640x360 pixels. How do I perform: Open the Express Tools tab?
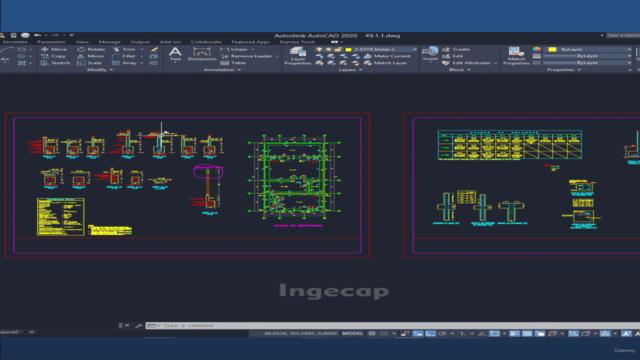point(298,42)
